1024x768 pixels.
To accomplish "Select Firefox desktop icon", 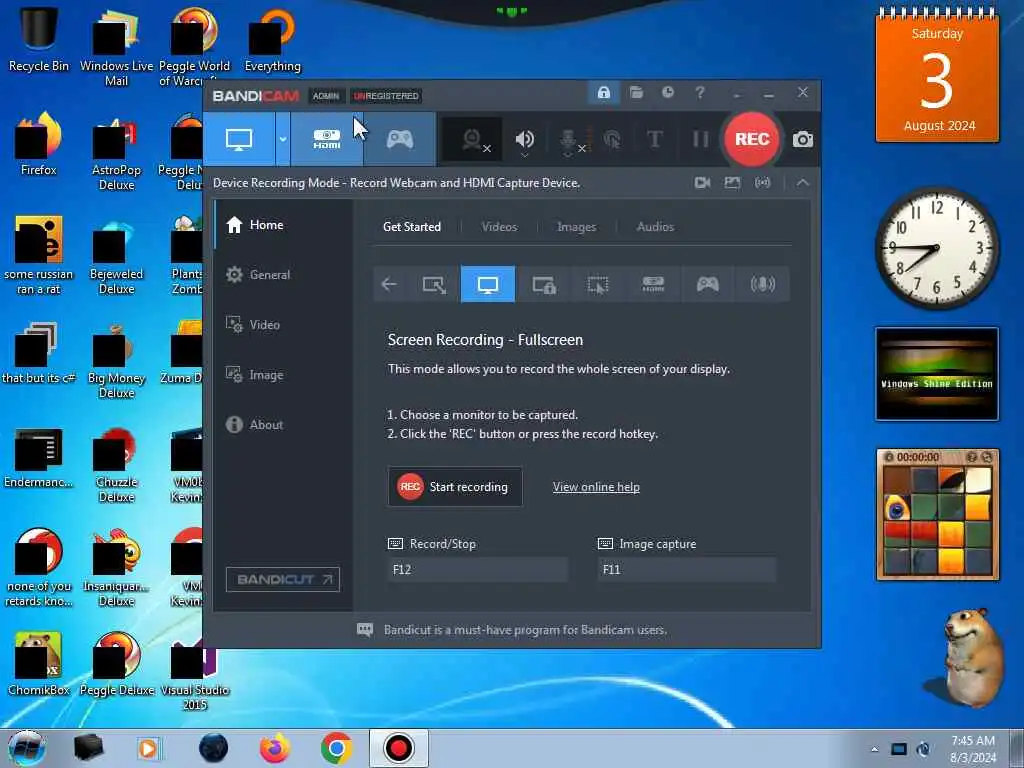I will pyautogui.click(x=38, y=144).
